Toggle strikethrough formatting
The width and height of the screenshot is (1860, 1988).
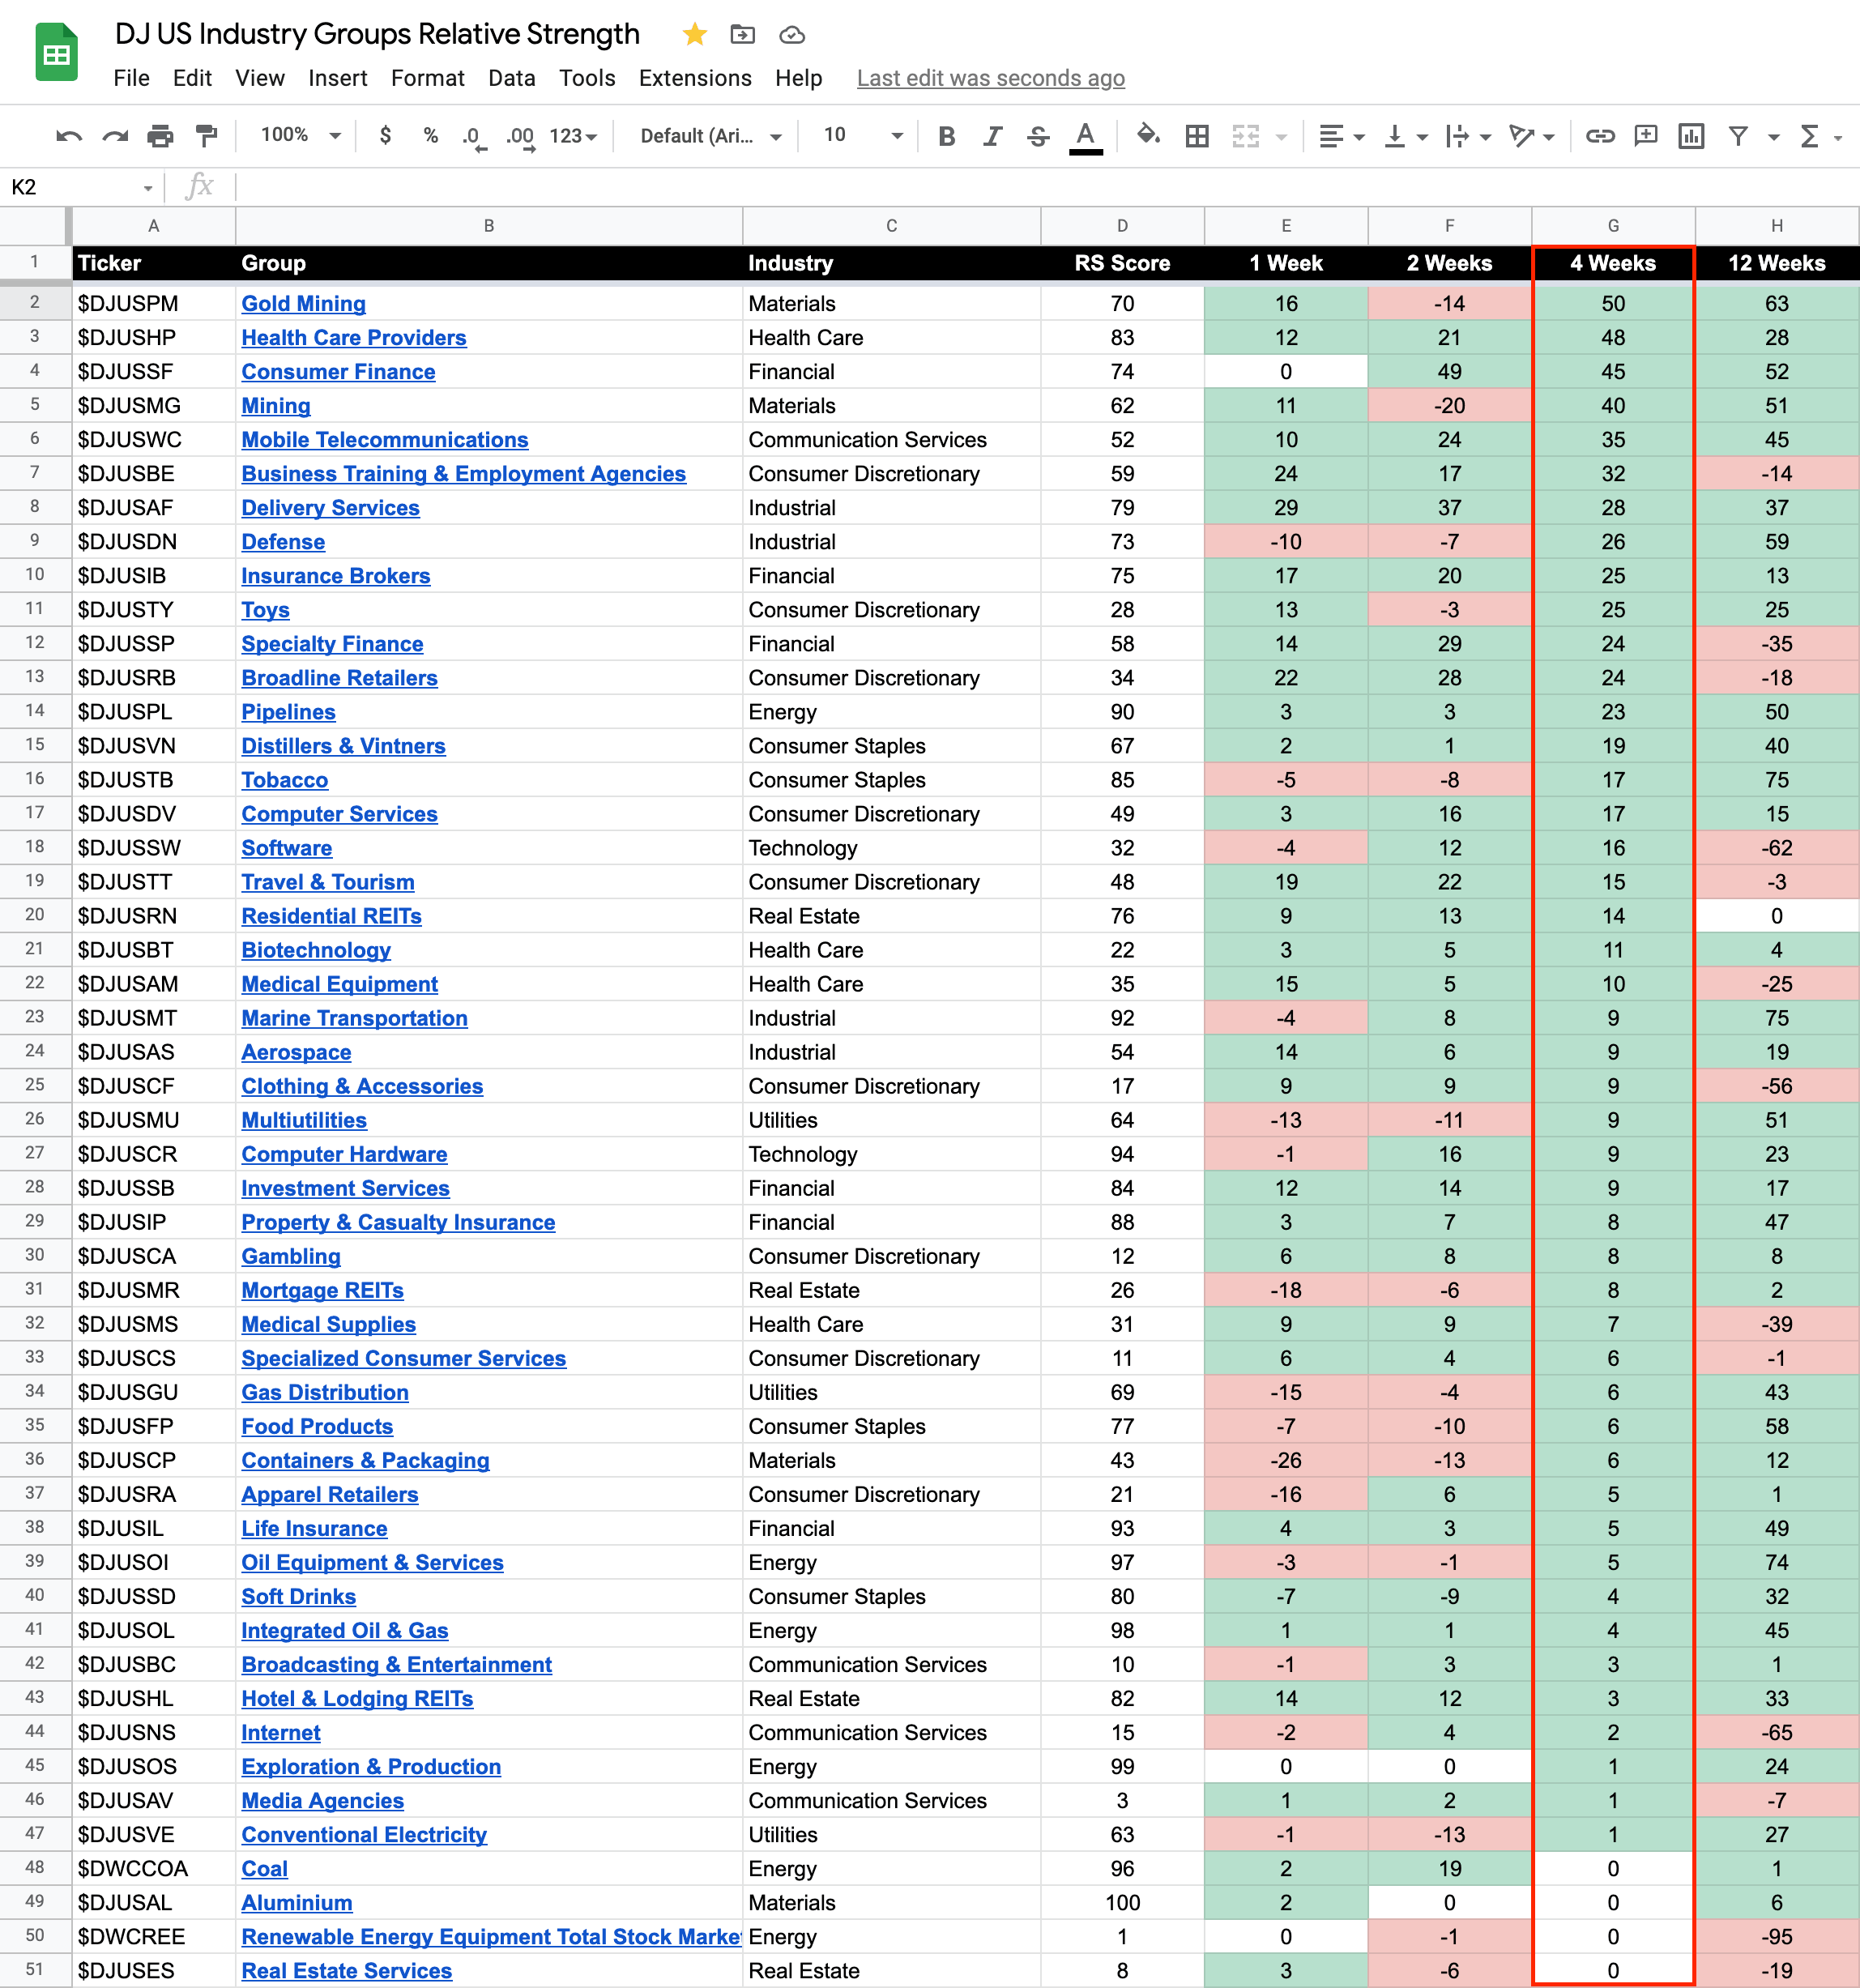[1038, 136]
